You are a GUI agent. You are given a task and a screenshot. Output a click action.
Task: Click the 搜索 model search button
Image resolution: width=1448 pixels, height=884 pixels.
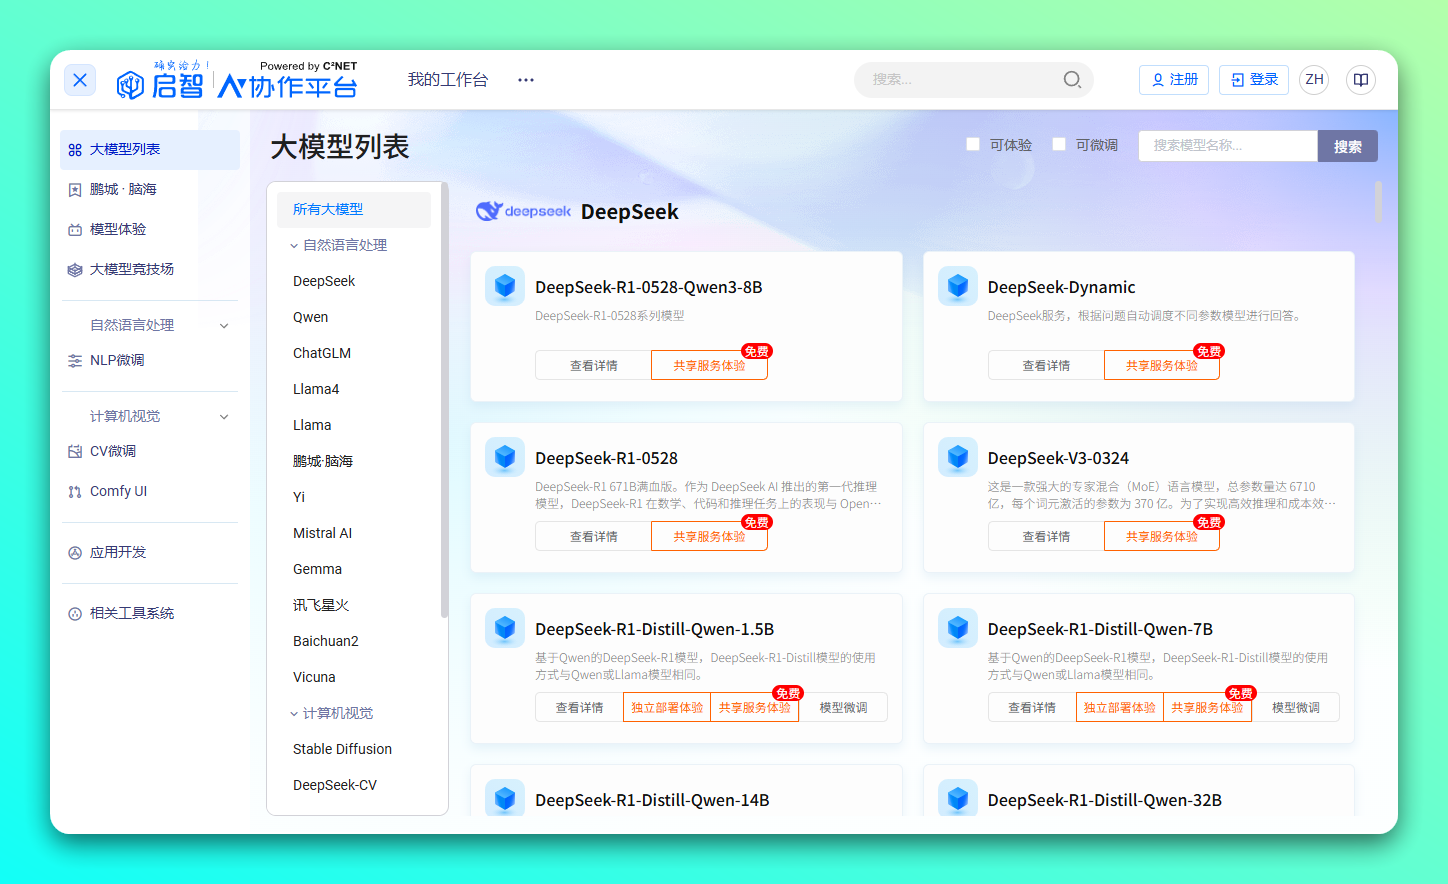point(1348,146)
